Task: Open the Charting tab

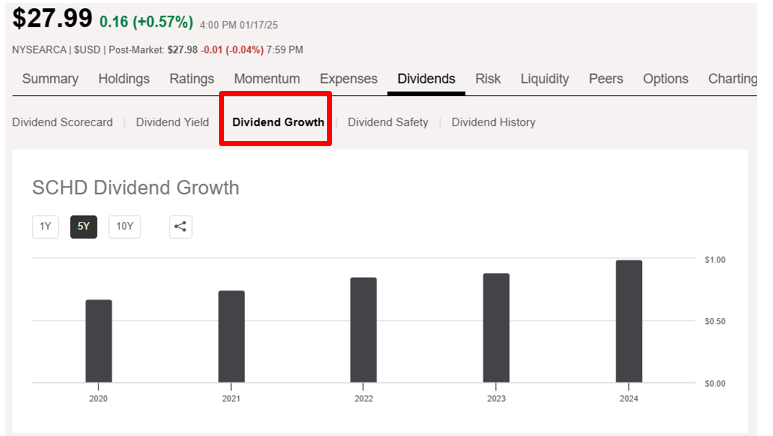Action: coord(733,79)
